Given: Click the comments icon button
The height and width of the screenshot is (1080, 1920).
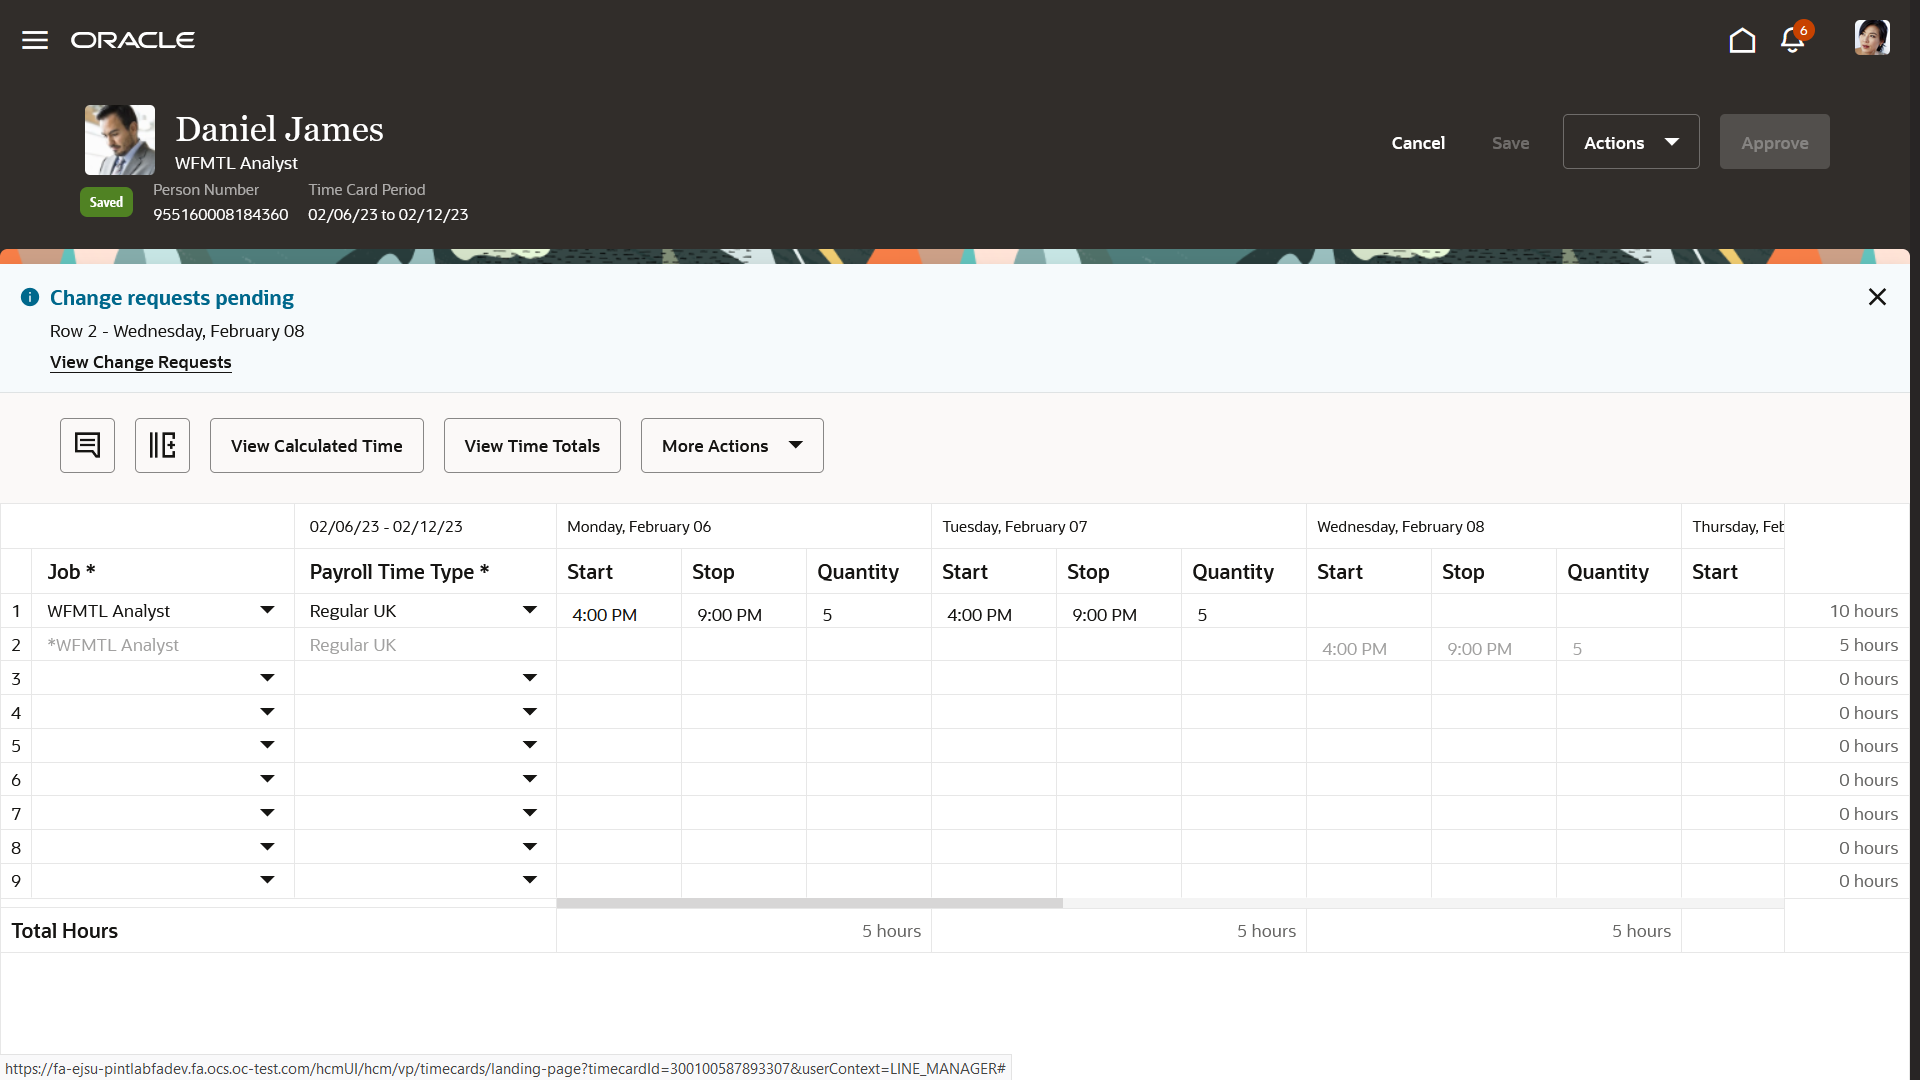Looking at the screenshot, I should [x=87, y=445].
